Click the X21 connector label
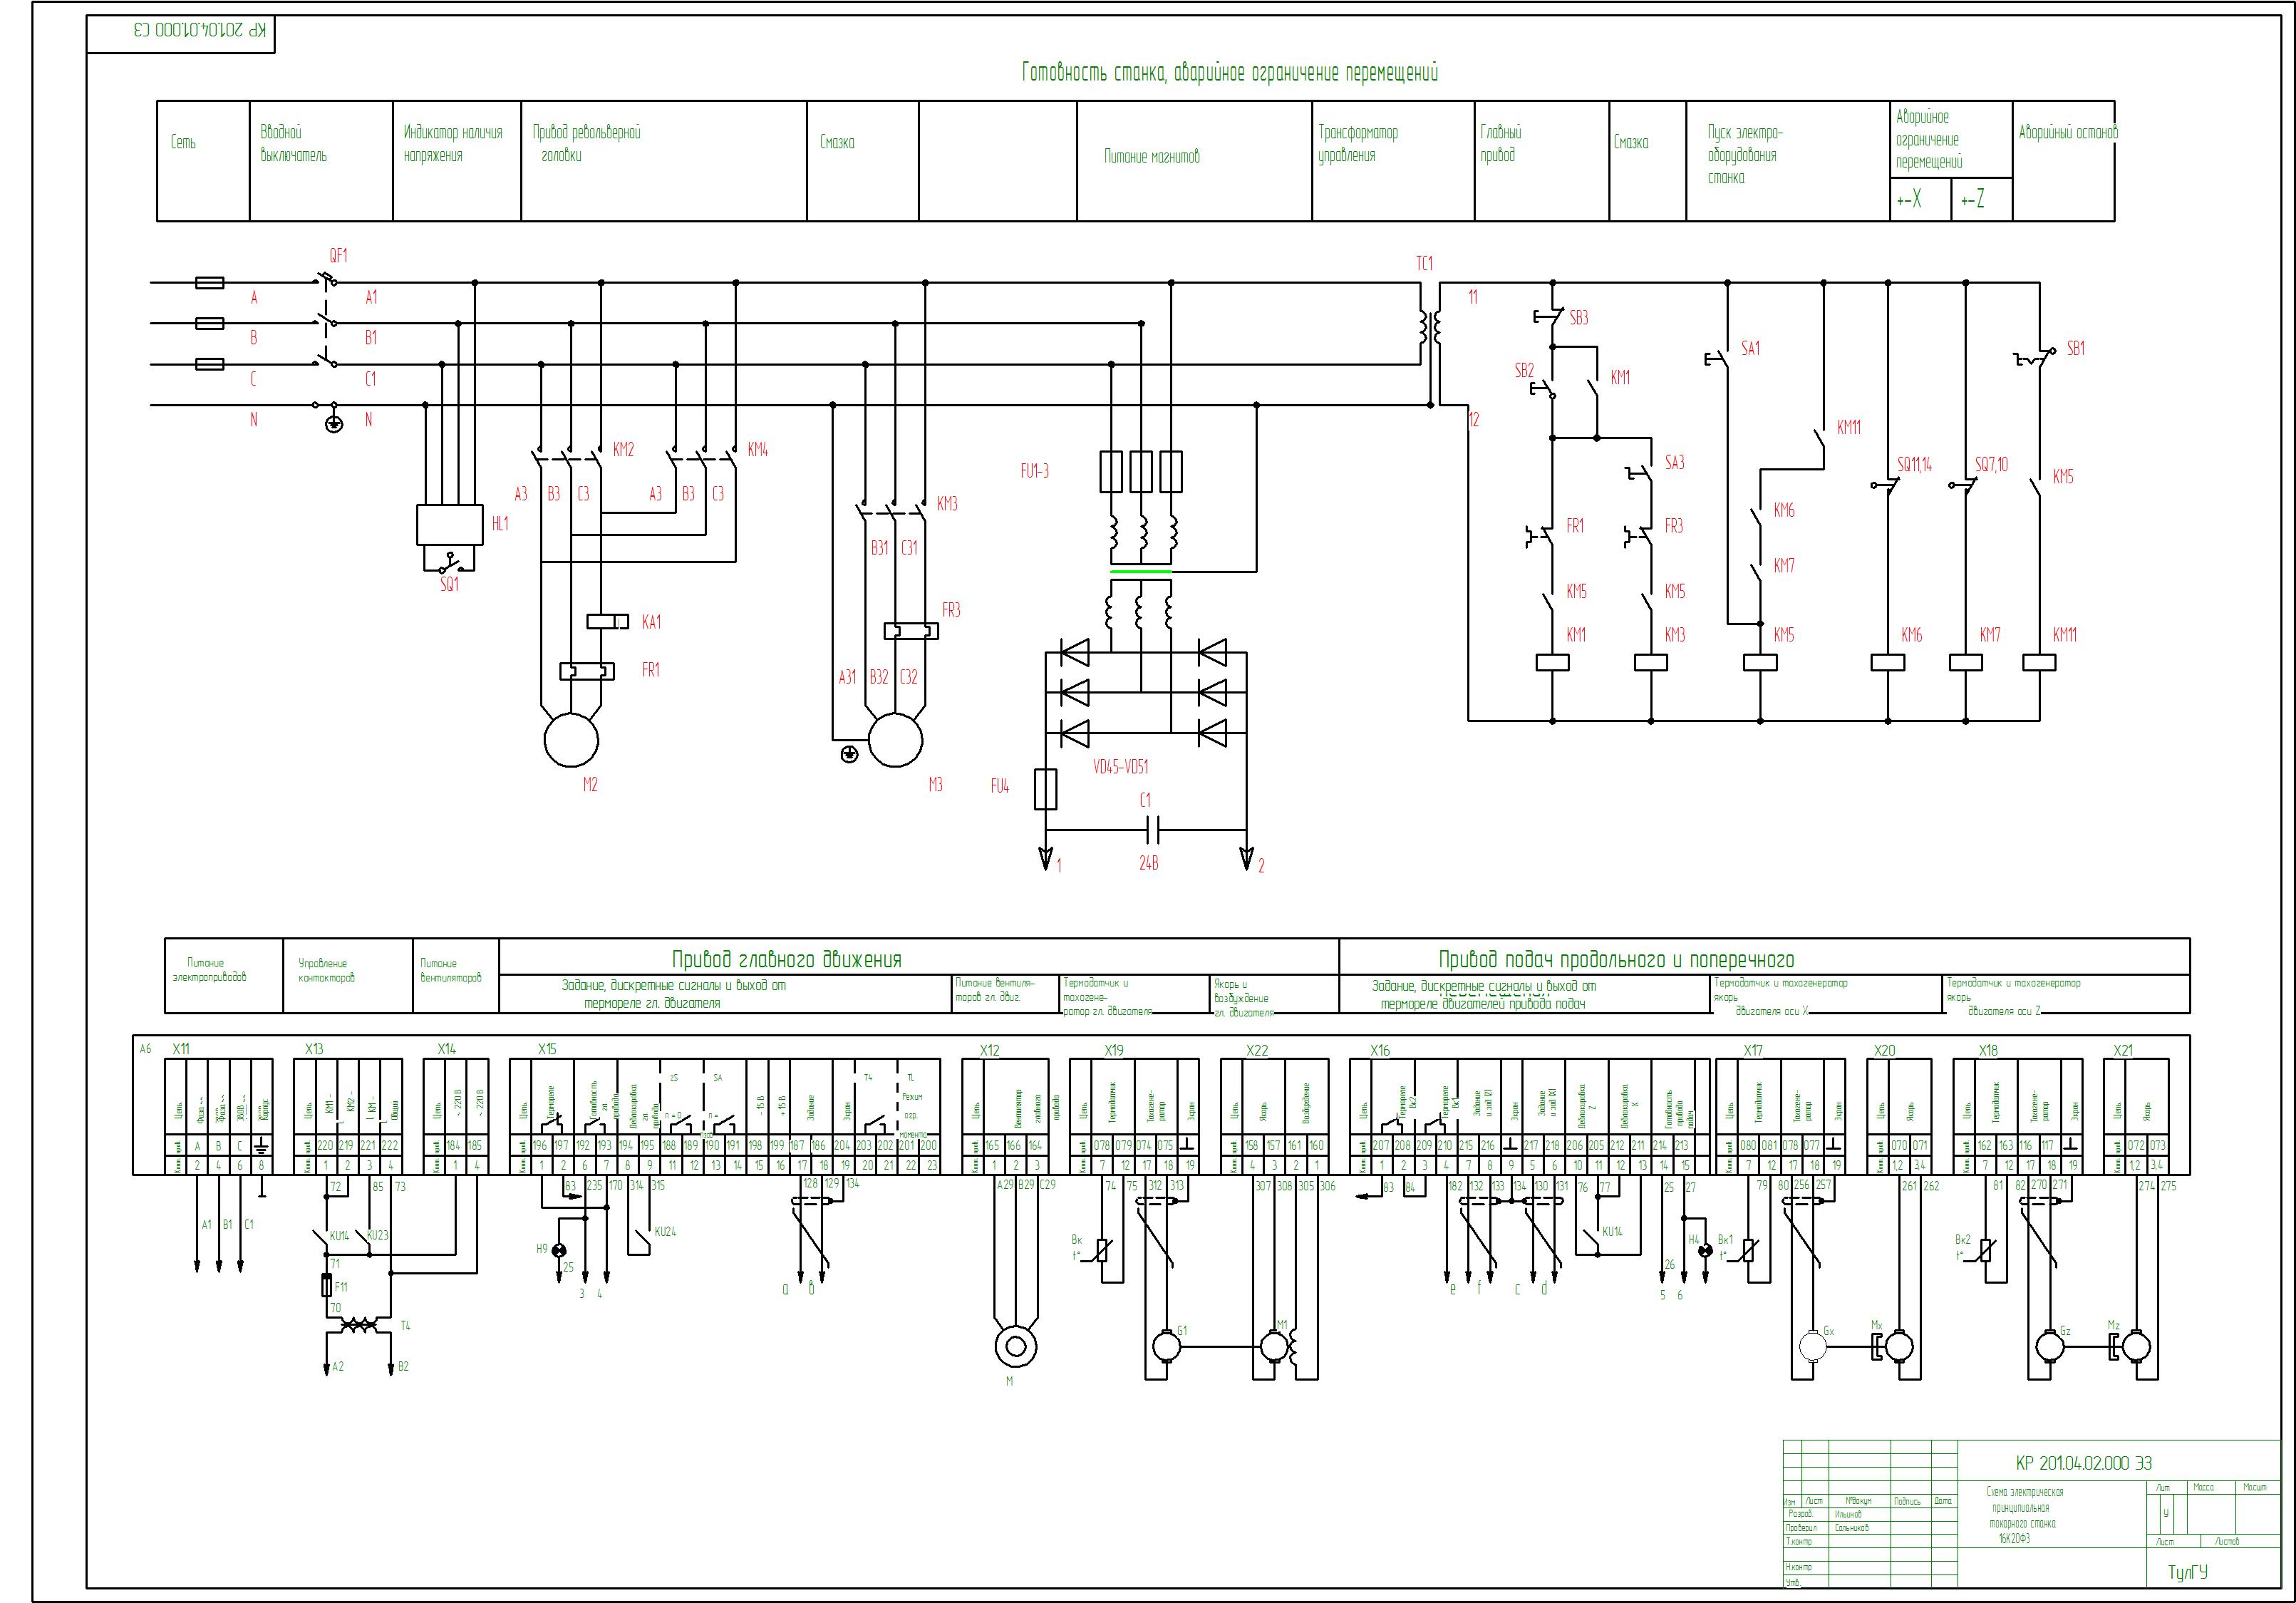The image size is (2296, 1603). click(2123, 1050)
